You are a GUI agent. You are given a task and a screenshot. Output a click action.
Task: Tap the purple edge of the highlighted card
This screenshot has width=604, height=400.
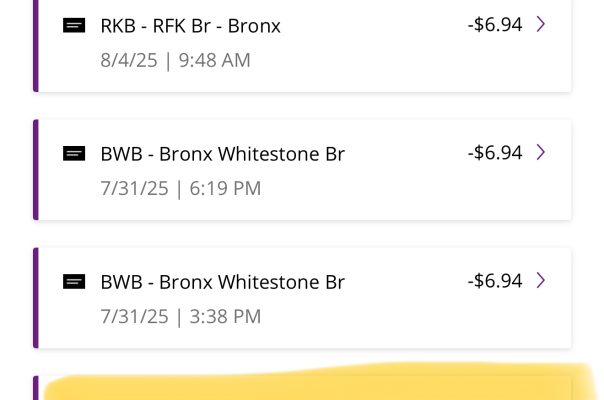click(x=36, y=389)
